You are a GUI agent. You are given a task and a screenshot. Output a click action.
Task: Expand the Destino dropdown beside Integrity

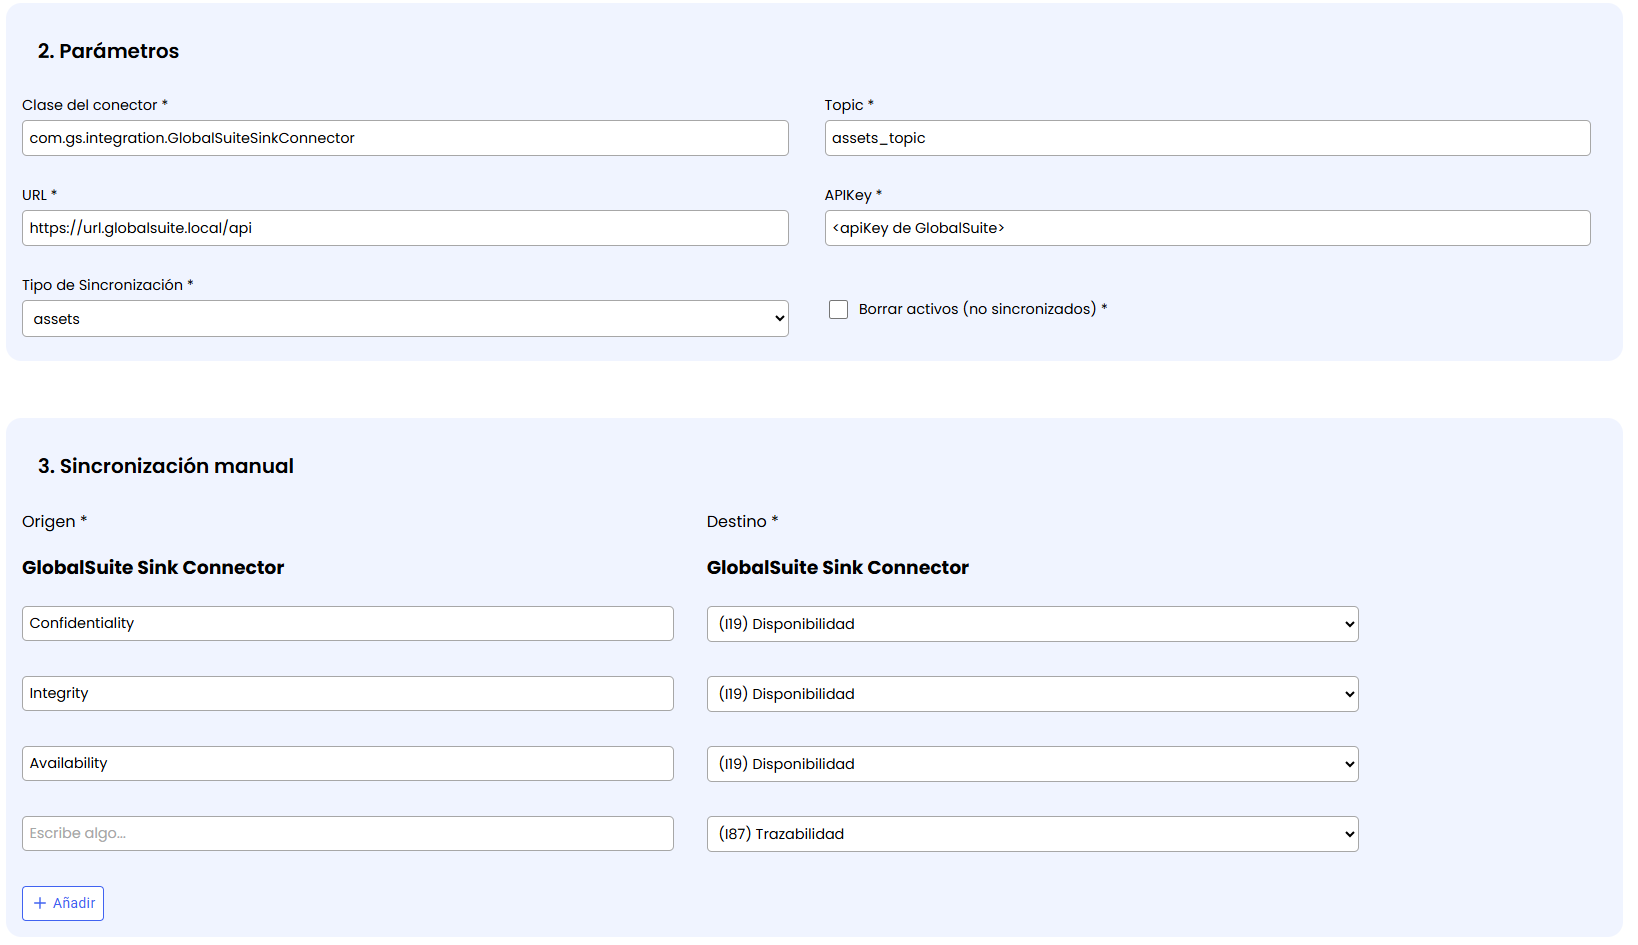(1032, 694)
